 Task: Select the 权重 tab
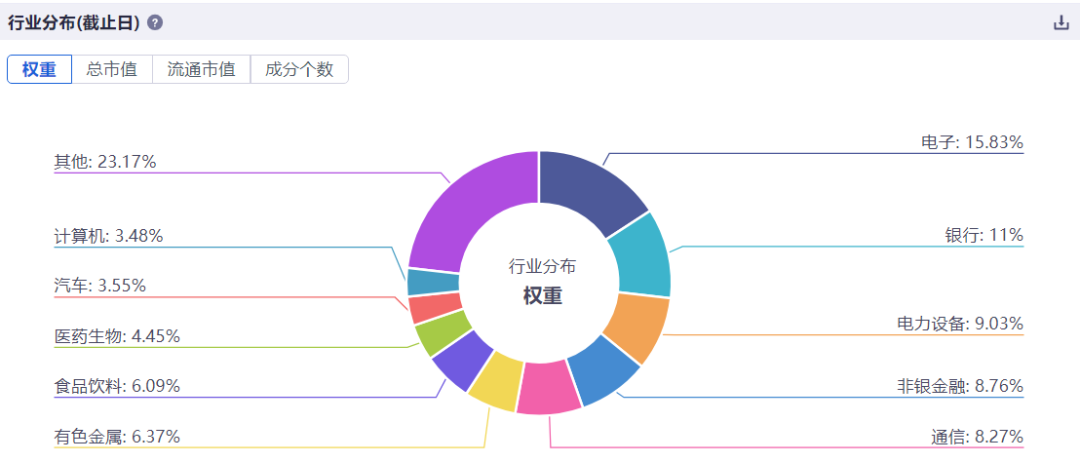(39, 70)
